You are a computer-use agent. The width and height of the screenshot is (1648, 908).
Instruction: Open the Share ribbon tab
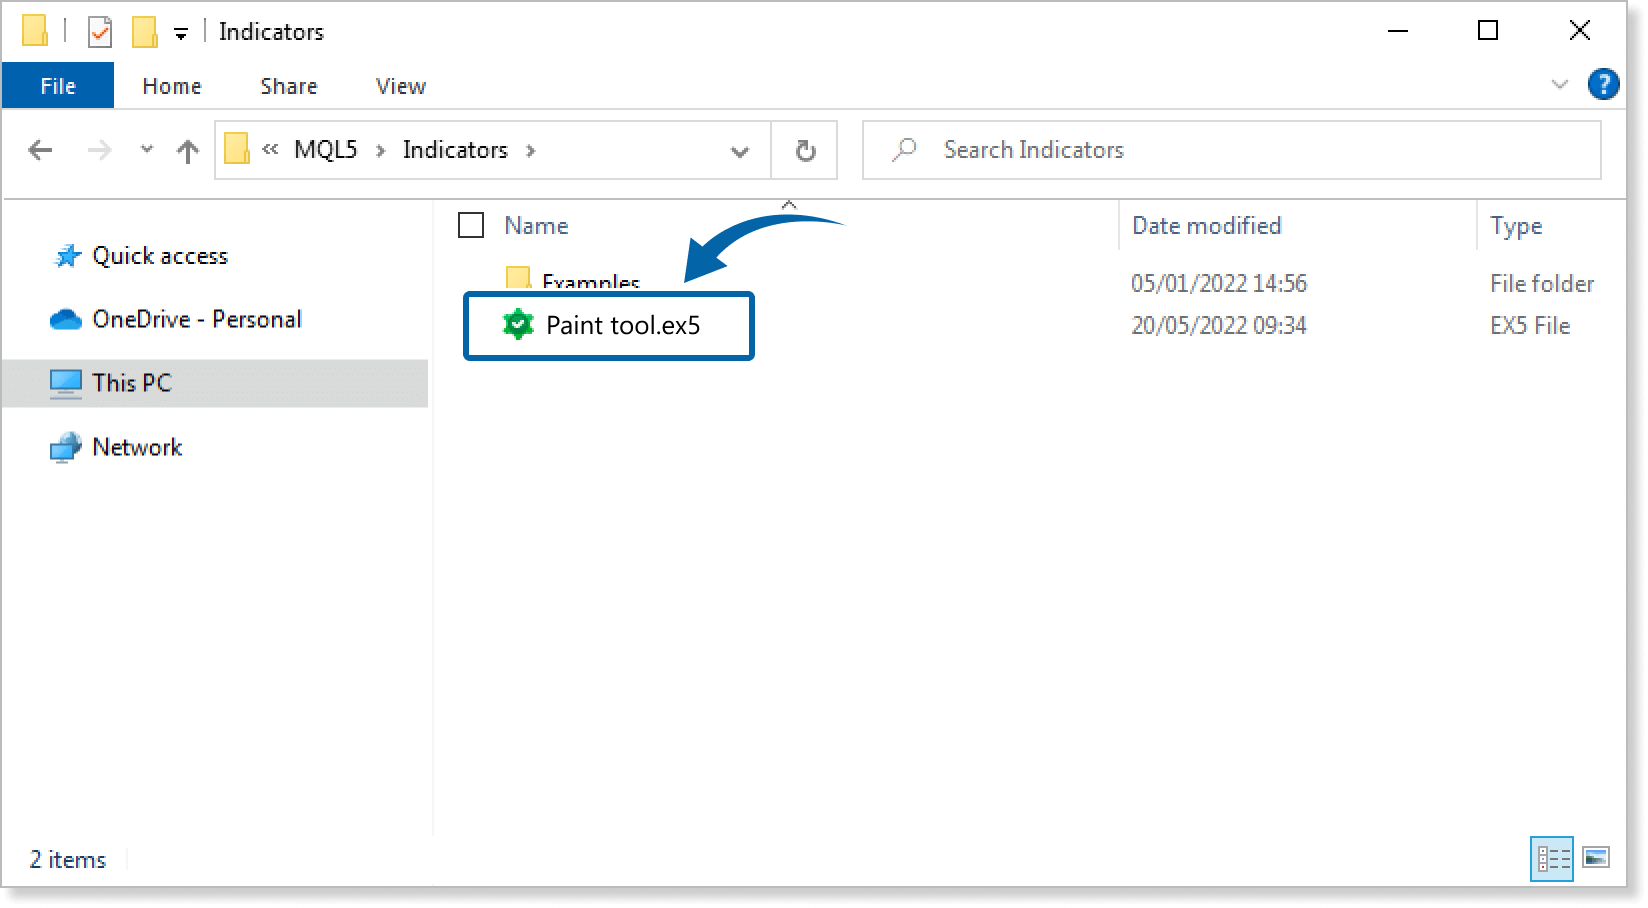[x=288, y=86]
